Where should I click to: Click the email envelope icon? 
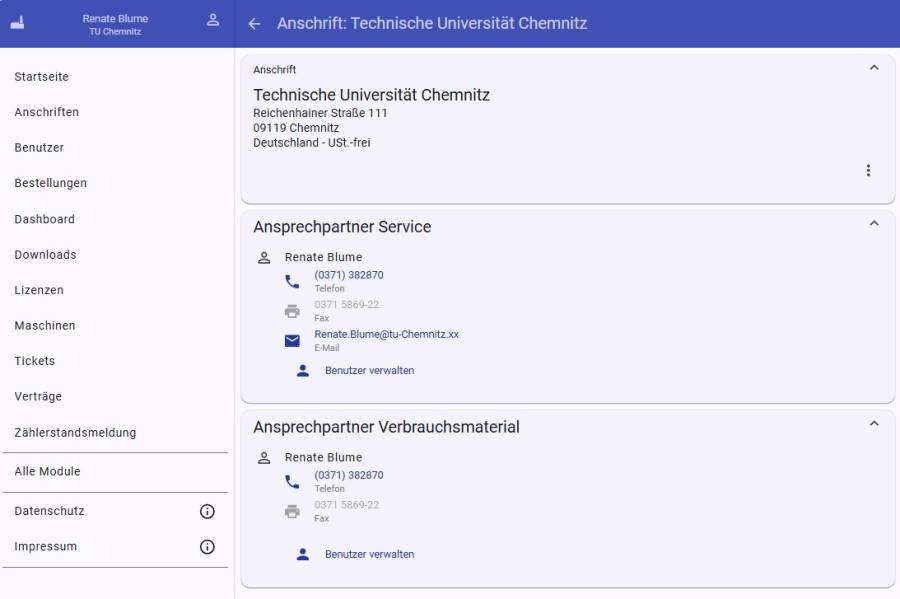point(292,341)
